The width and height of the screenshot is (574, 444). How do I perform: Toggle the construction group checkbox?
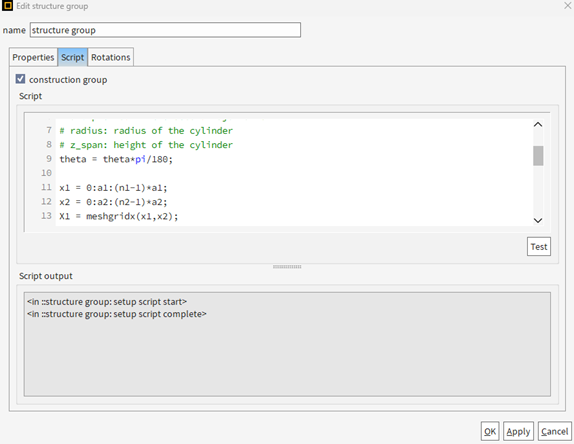pyautogui.click(x=20, y=79)
